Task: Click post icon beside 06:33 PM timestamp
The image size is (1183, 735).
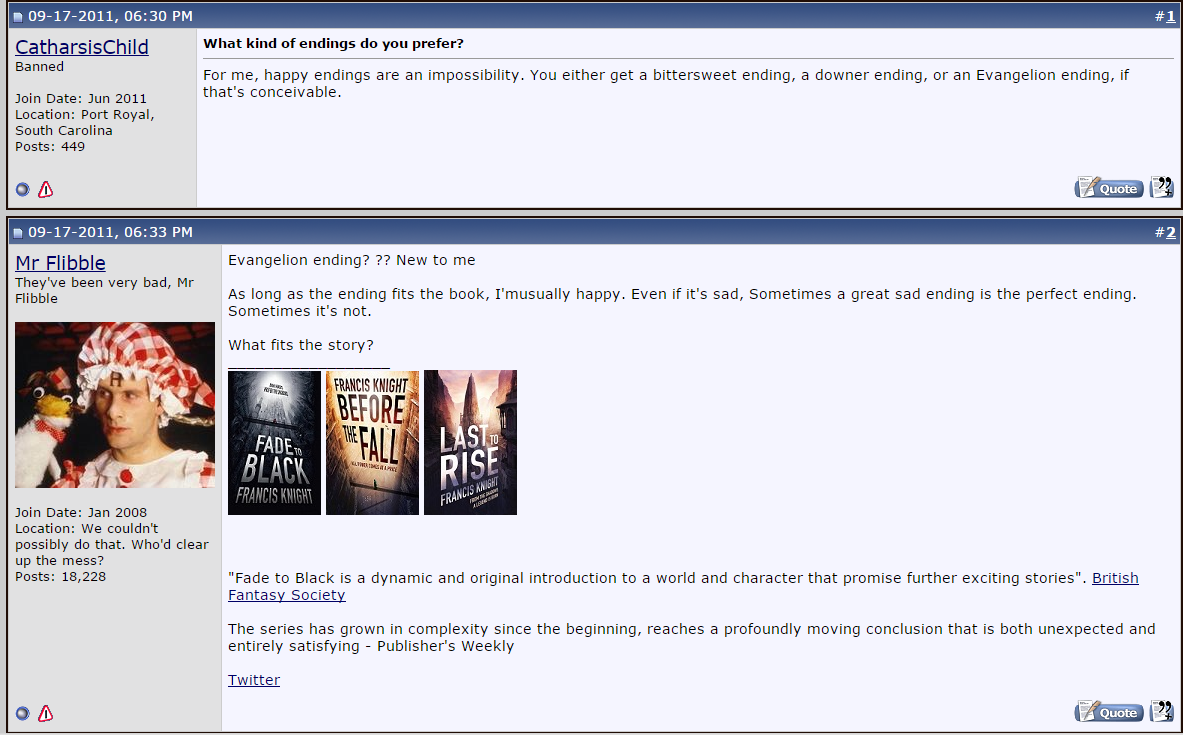Action: (18, 233)
